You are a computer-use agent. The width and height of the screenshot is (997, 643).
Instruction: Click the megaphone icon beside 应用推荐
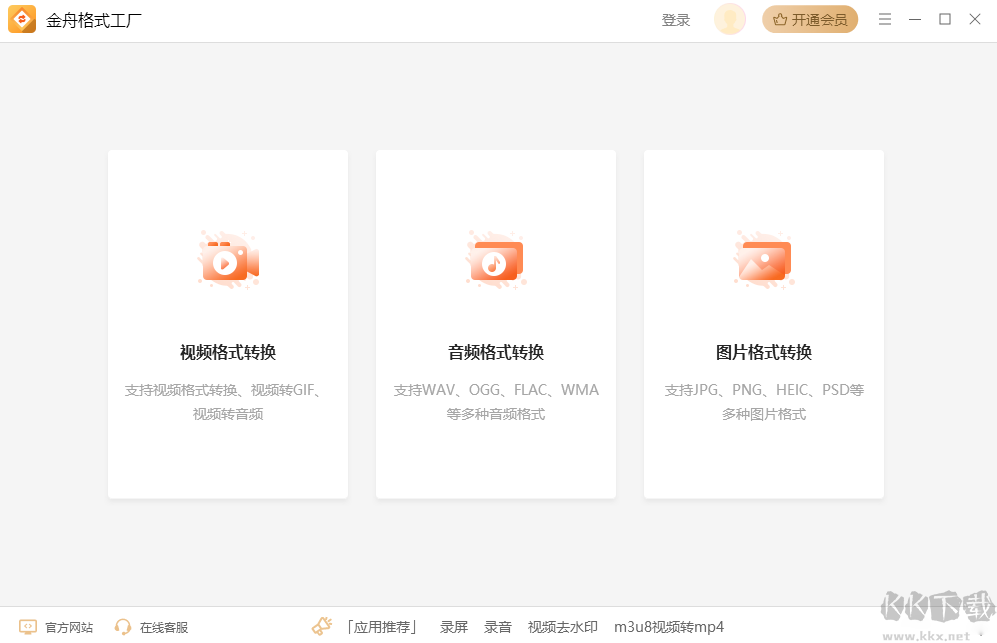[x=321, y=625]
